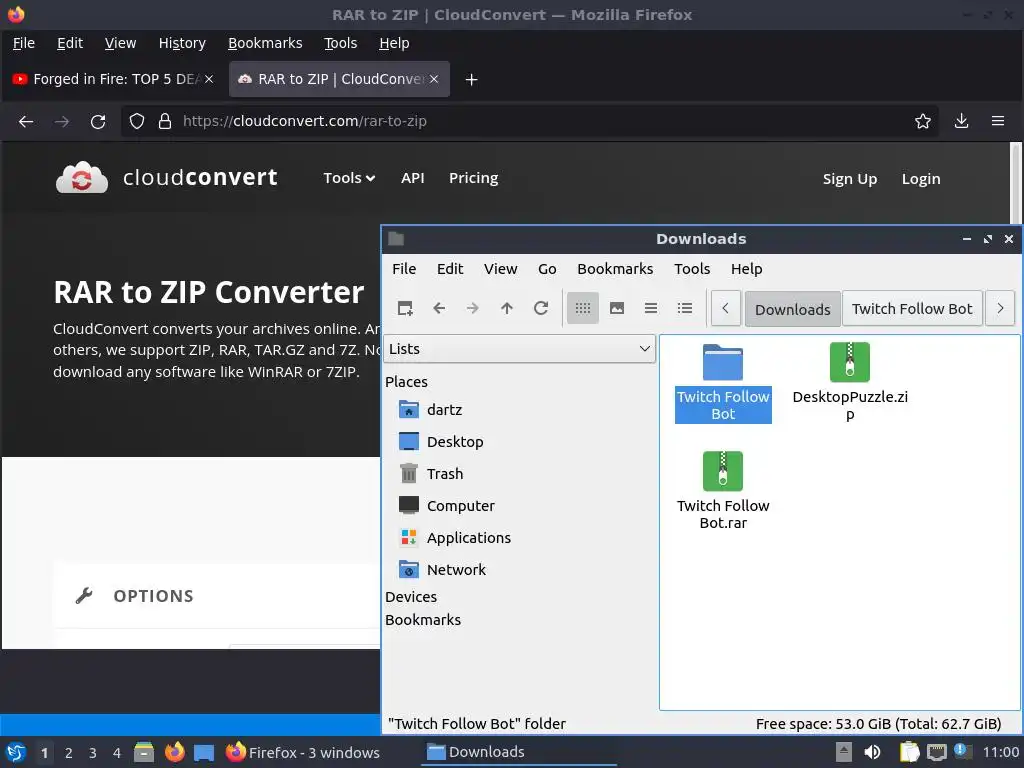Open the file manager Bookmarks menu

point(615,269)
